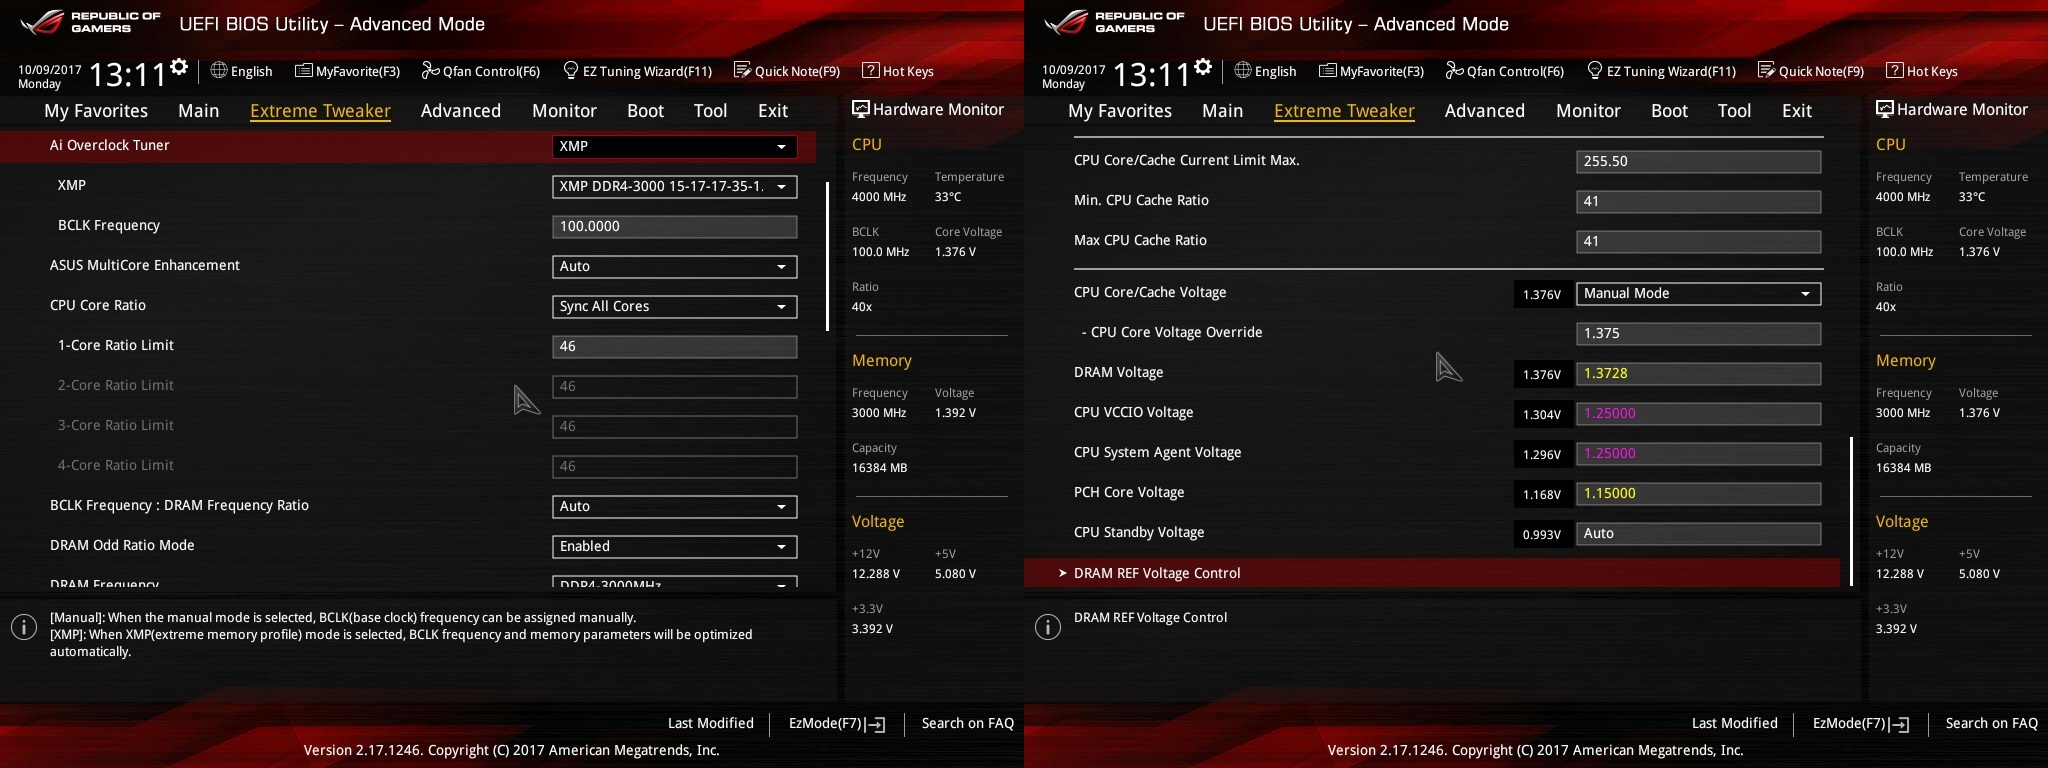Switch to the Main tab in the left window
Screen dimensions: 2048x768
(x=198, y=111)
